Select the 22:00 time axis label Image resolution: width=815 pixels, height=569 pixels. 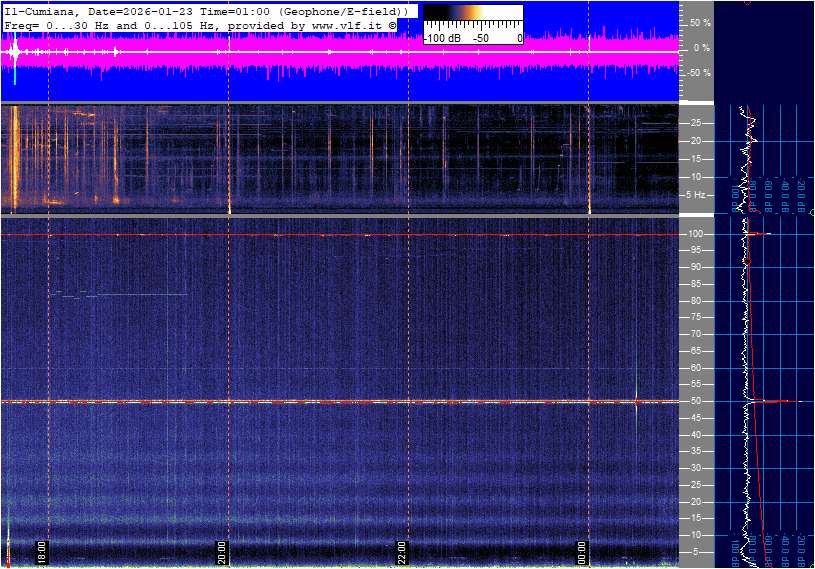click(x=402, y=553)
